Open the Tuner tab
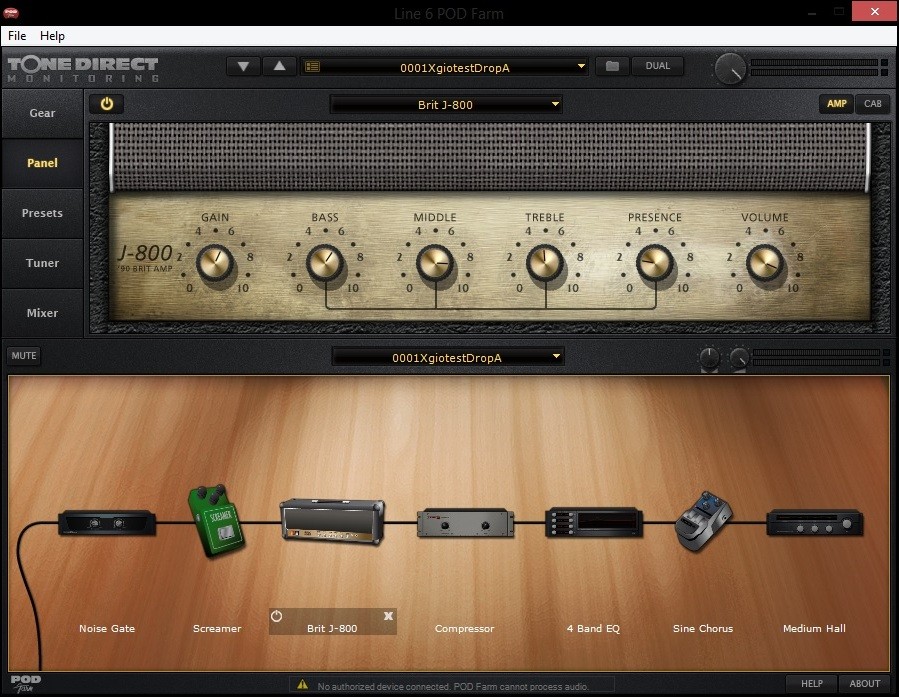The image size is (899, 697). pos(42,263)
